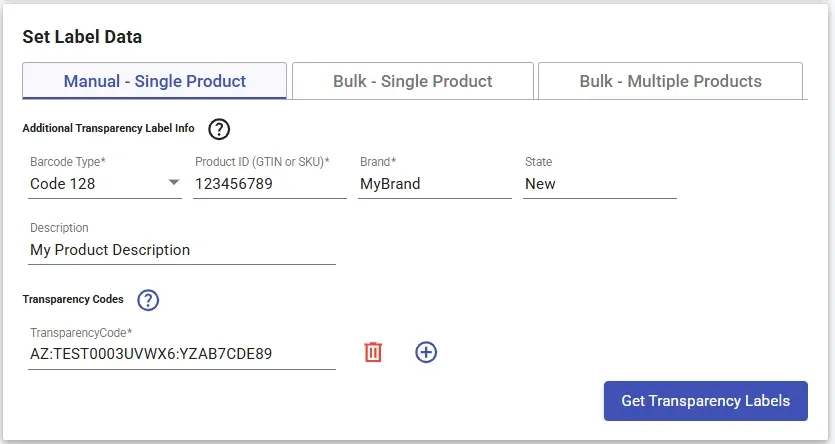Click the Brand* field label
835x444 pixels.
coord(378,162)
